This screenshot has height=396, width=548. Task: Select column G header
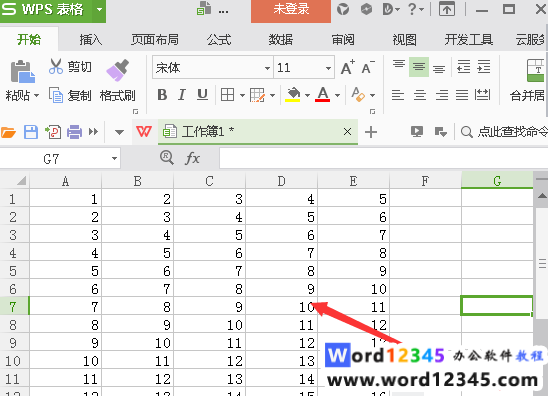(x=497, y=180)
